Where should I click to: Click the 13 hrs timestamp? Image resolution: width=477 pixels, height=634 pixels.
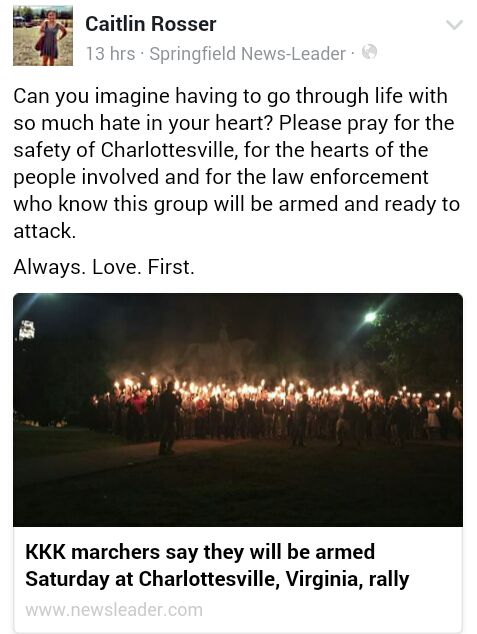110,53
